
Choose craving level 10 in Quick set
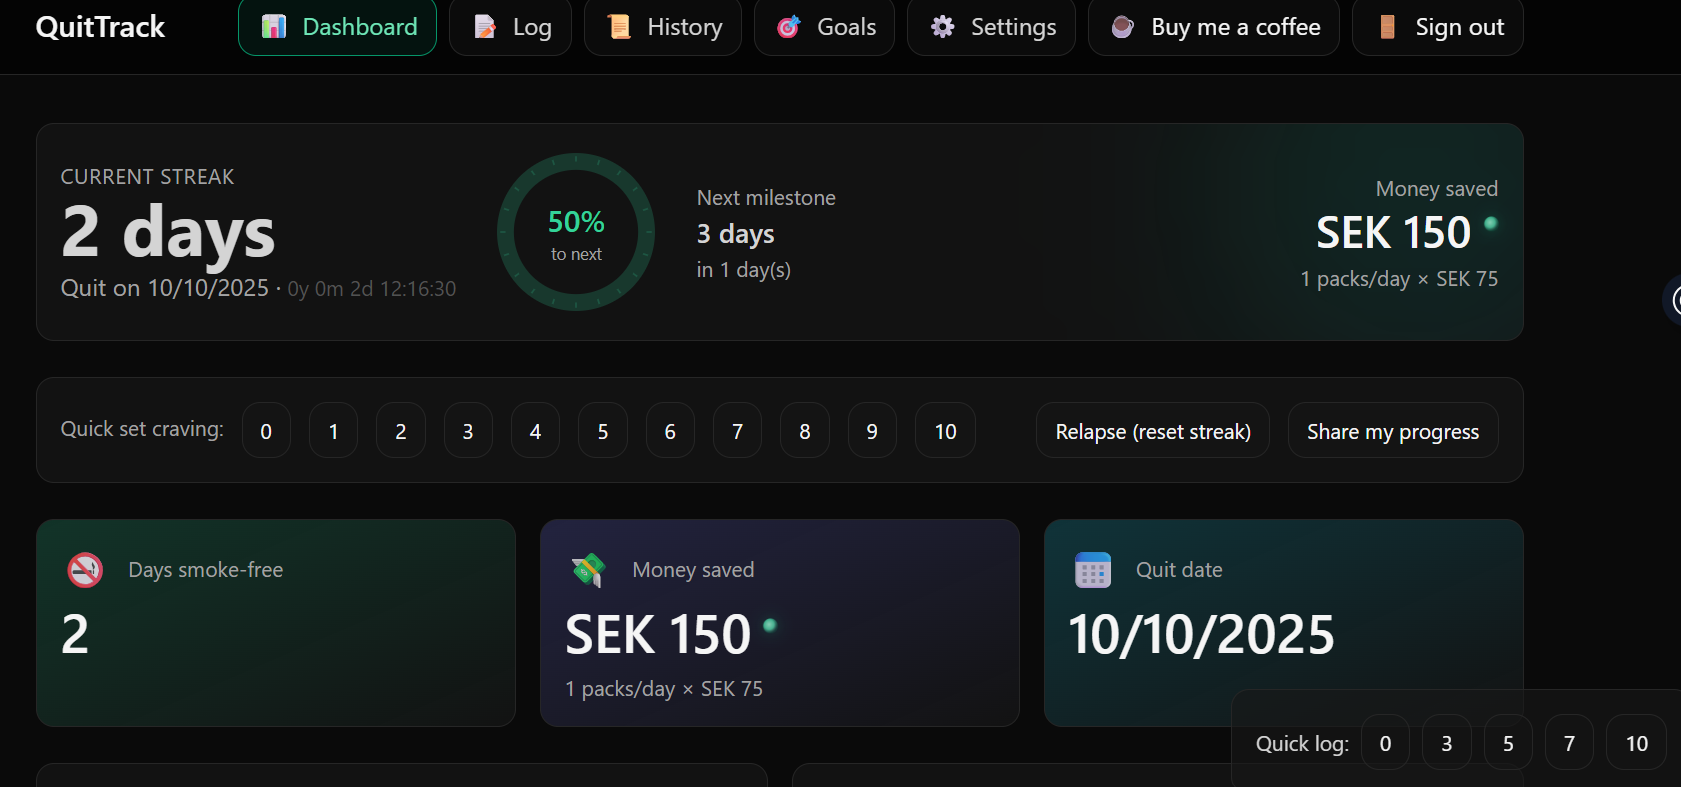pos(945,431)
